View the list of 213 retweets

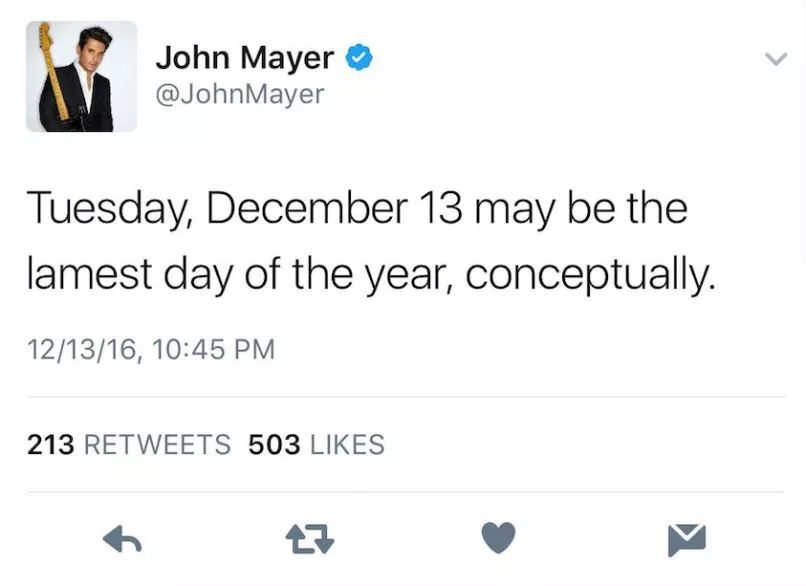pyautogui.click(x=129, y=445)
